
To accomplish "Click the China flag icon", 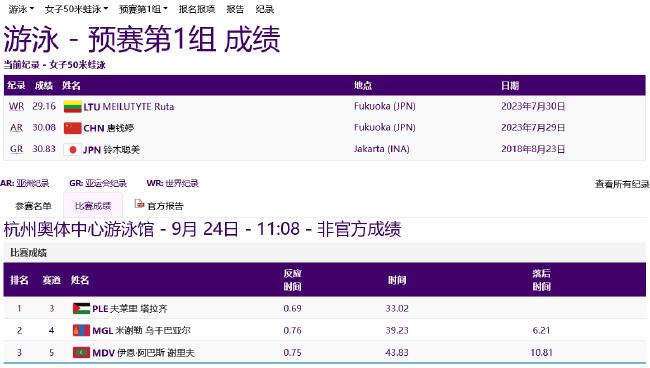I will [x=73, y=128].
